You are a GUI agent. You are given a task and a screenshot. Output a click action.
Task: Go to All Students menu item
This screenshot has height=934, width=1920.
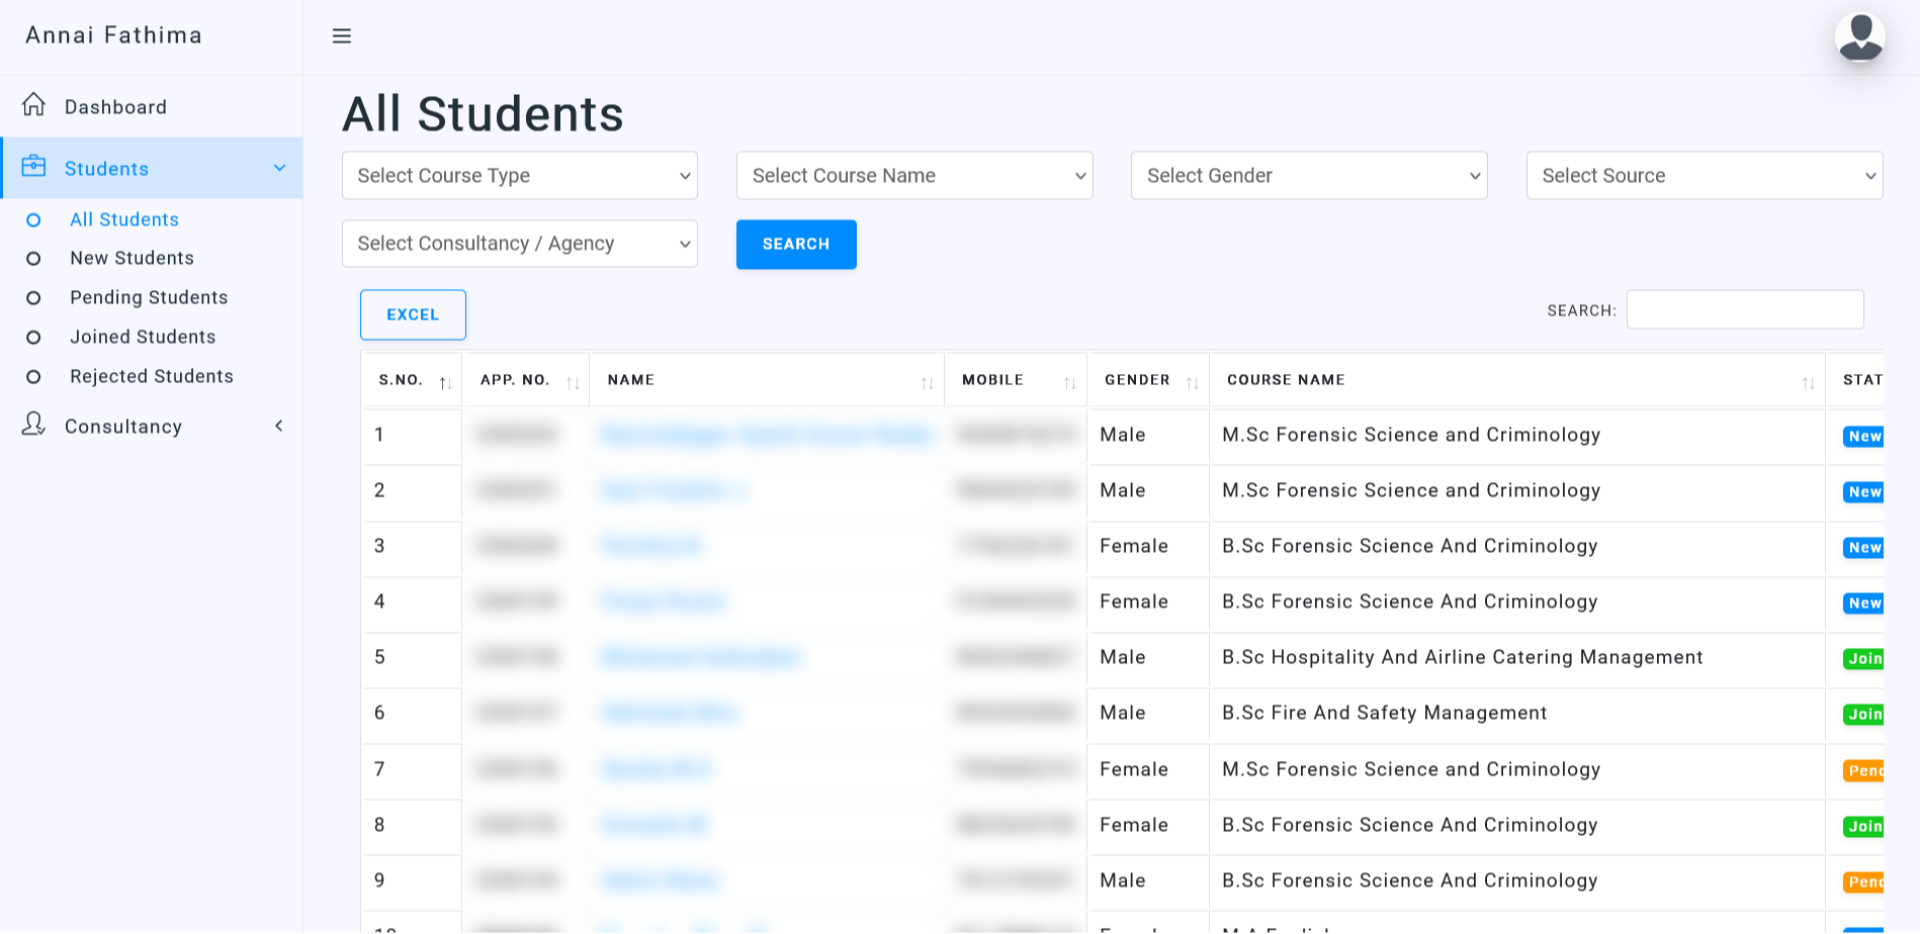pyautogui.click(x=124, y=220)
